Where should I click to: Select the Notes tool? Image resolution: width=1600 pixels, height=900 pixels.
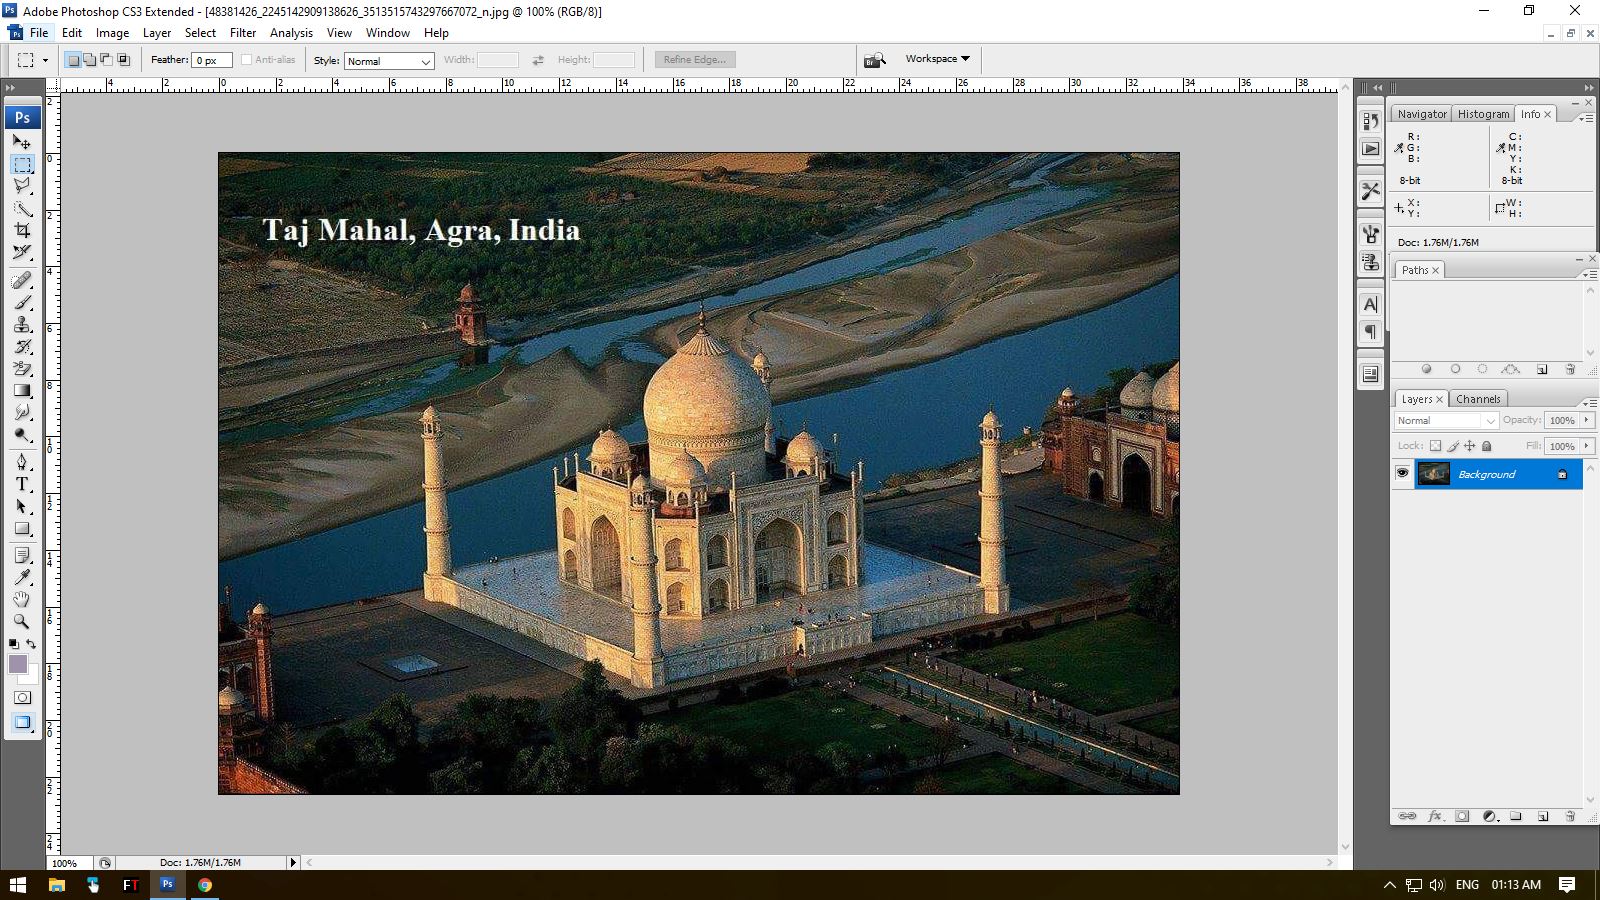(22, 556)
